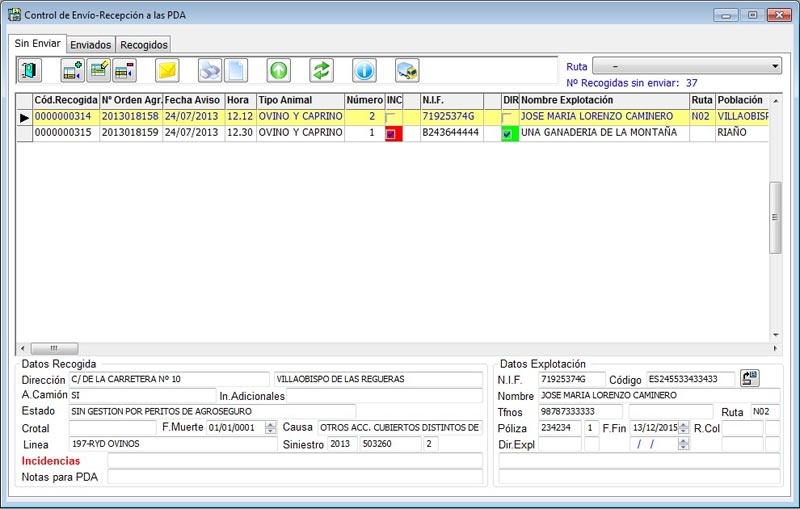Click the delete record icon with red minus
Viewport: 800px width, 509px height.
(125, 71)
